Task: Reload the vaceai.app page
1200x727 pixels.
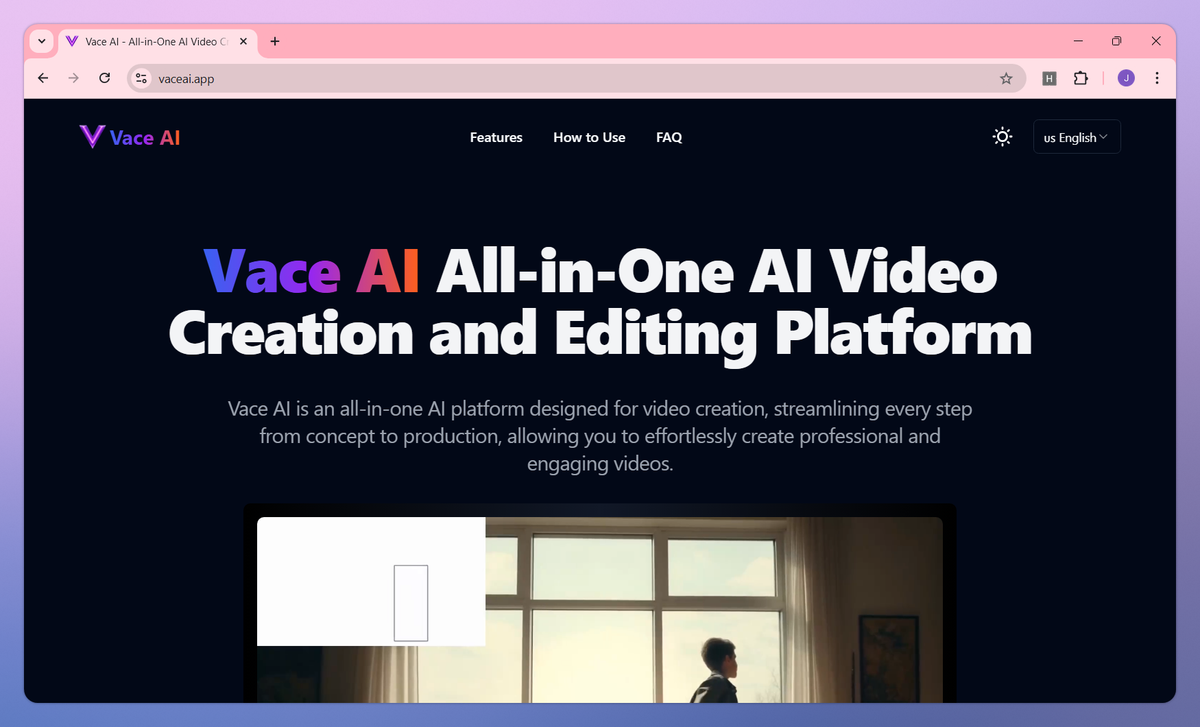Action: coord(104,78)
